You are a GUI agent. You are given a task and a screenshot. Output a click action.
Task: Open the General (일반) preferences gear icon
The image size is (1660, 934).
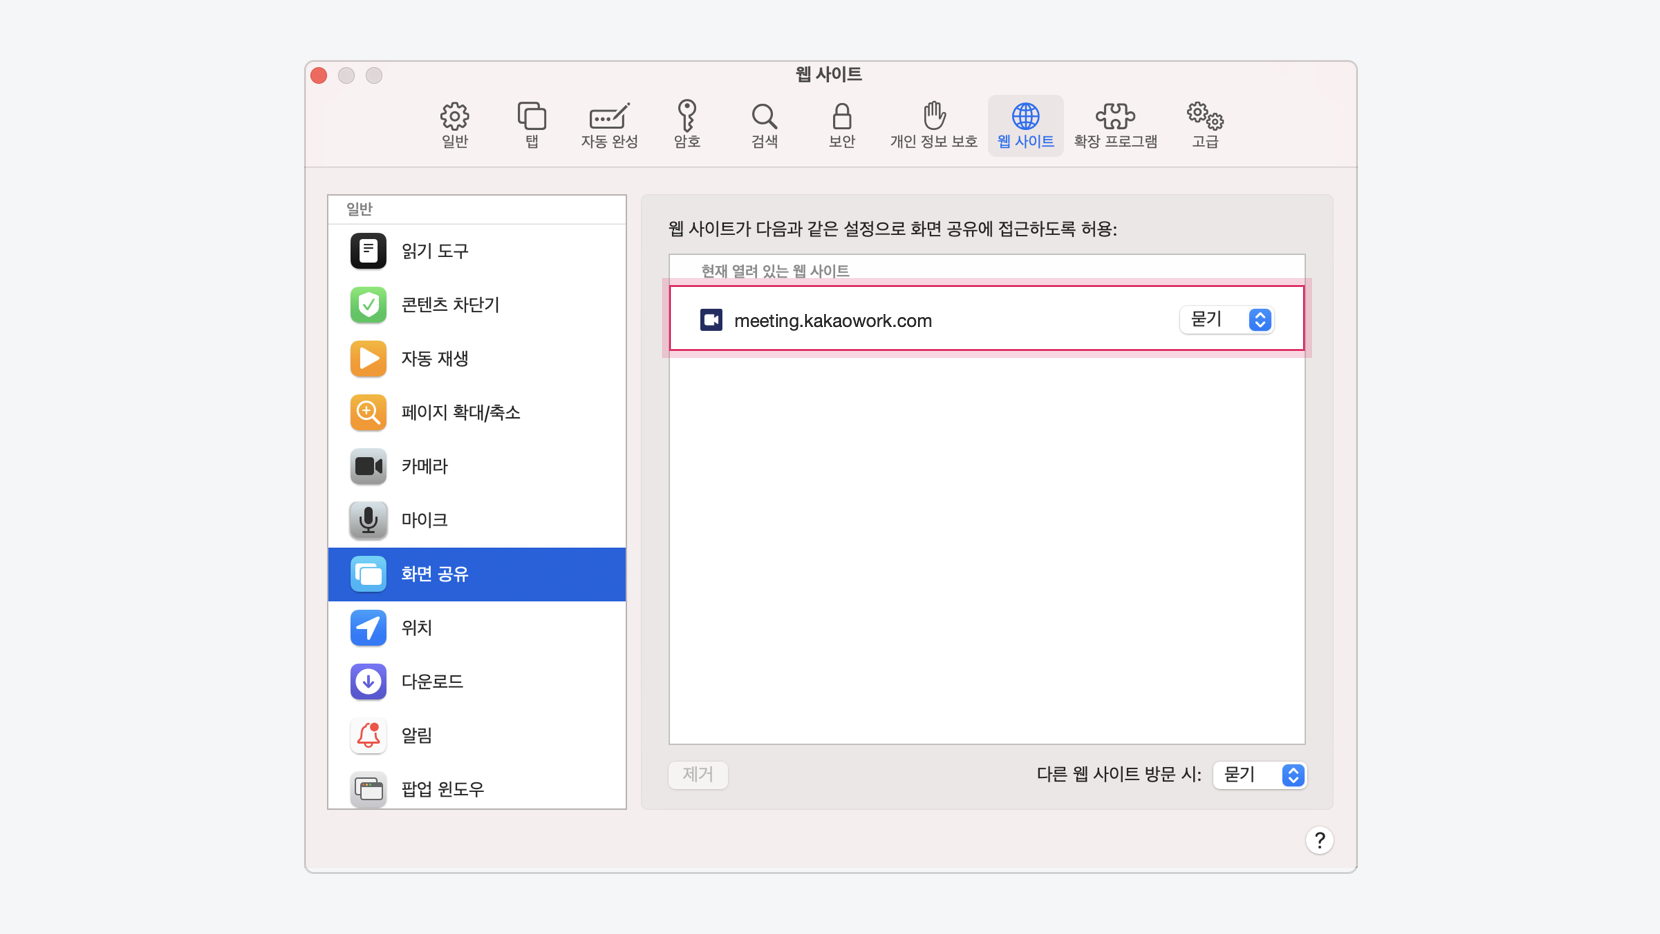tap(454, 125)
